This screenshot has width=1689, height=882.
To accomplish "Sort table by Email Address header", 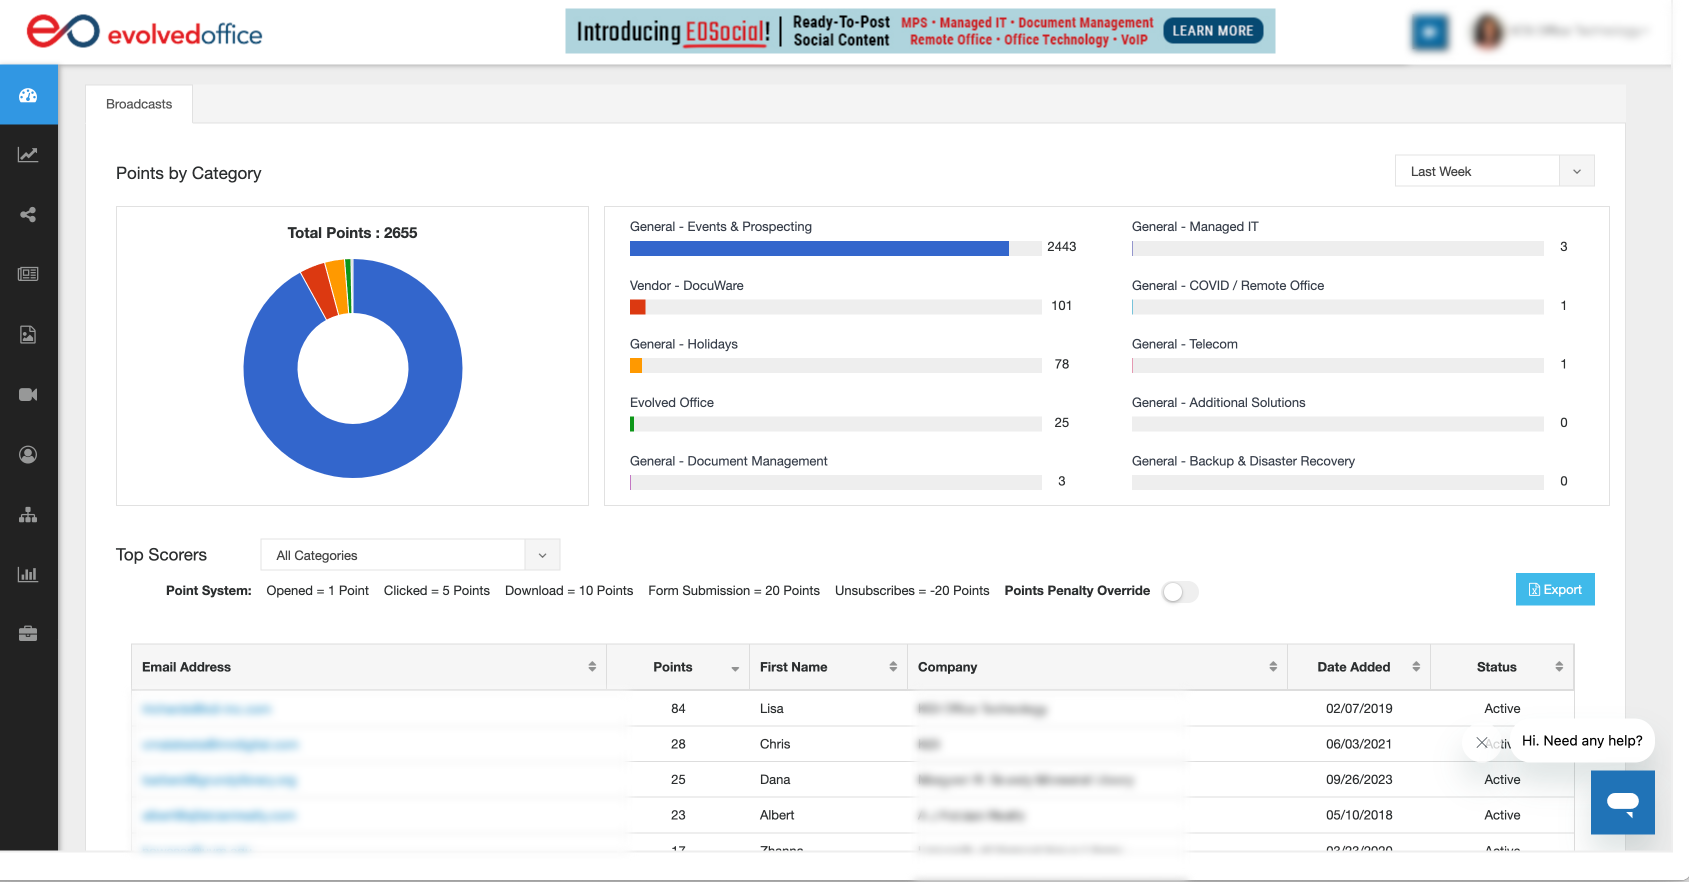I will (186, 667).
